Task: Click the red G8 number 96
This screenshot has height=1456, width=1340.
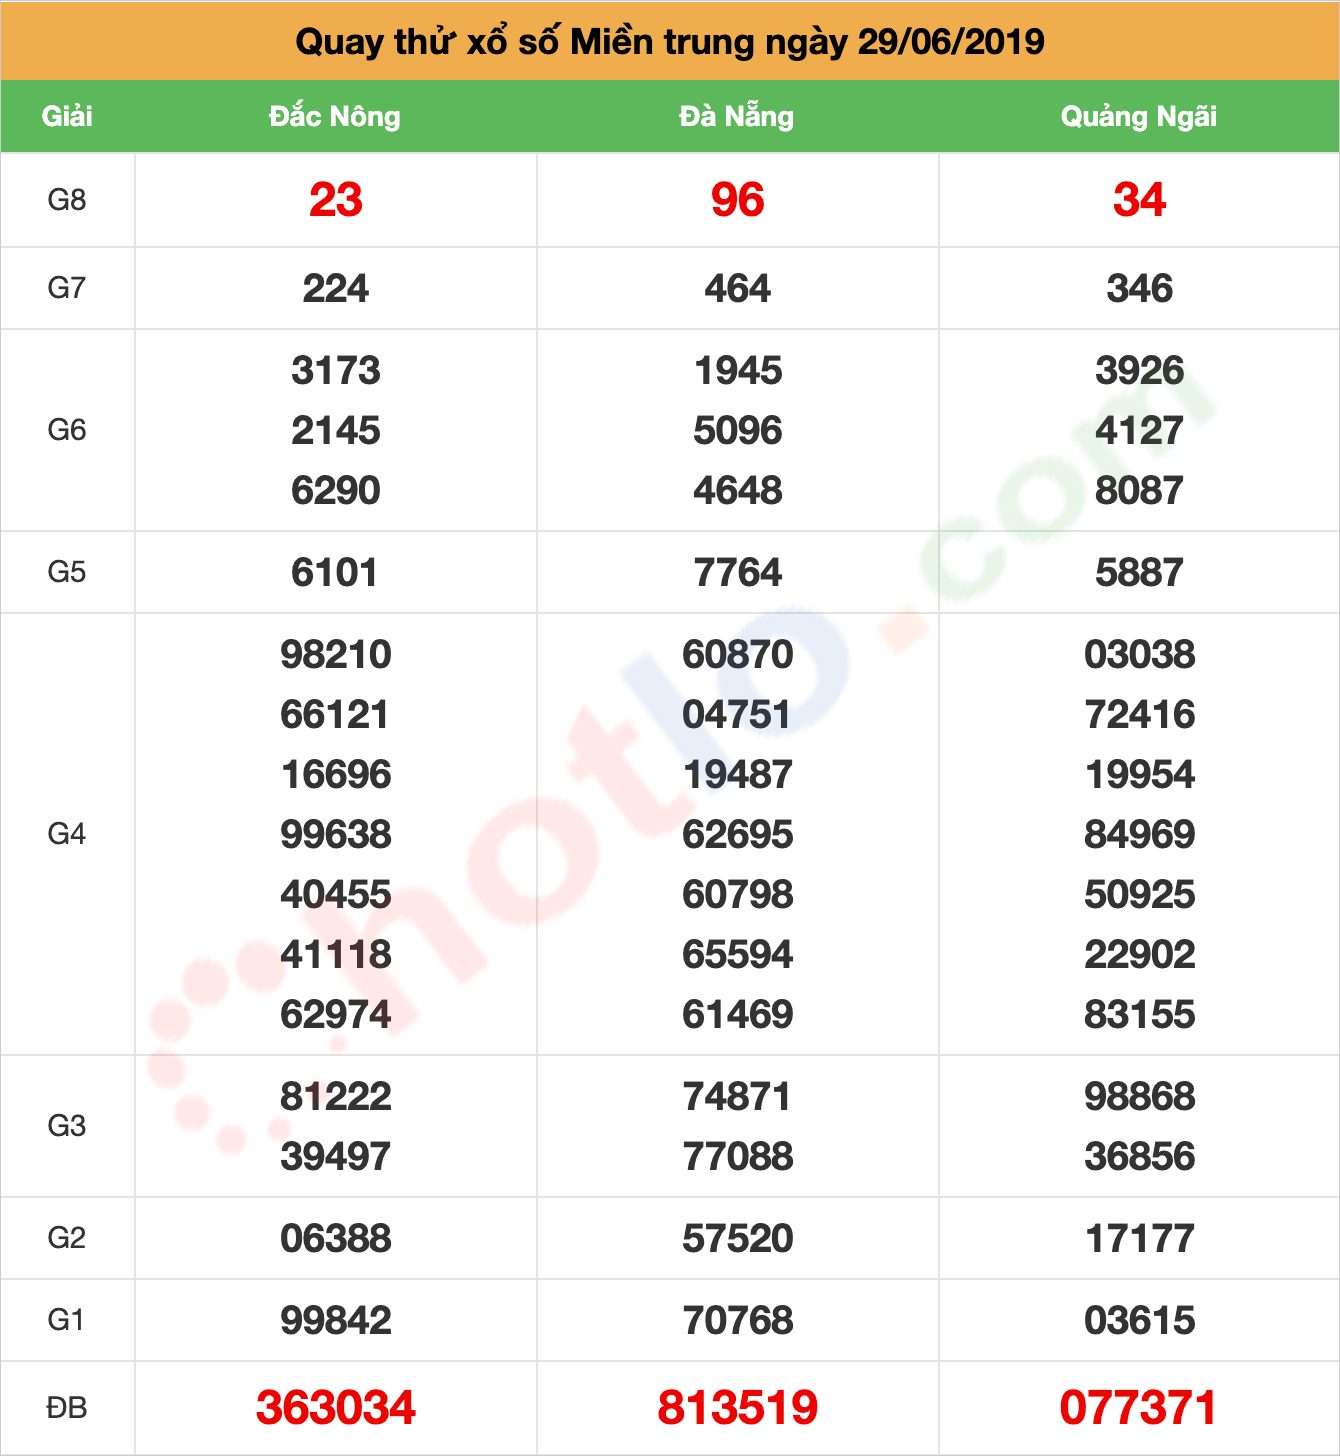Action: (x=738, y=200)
